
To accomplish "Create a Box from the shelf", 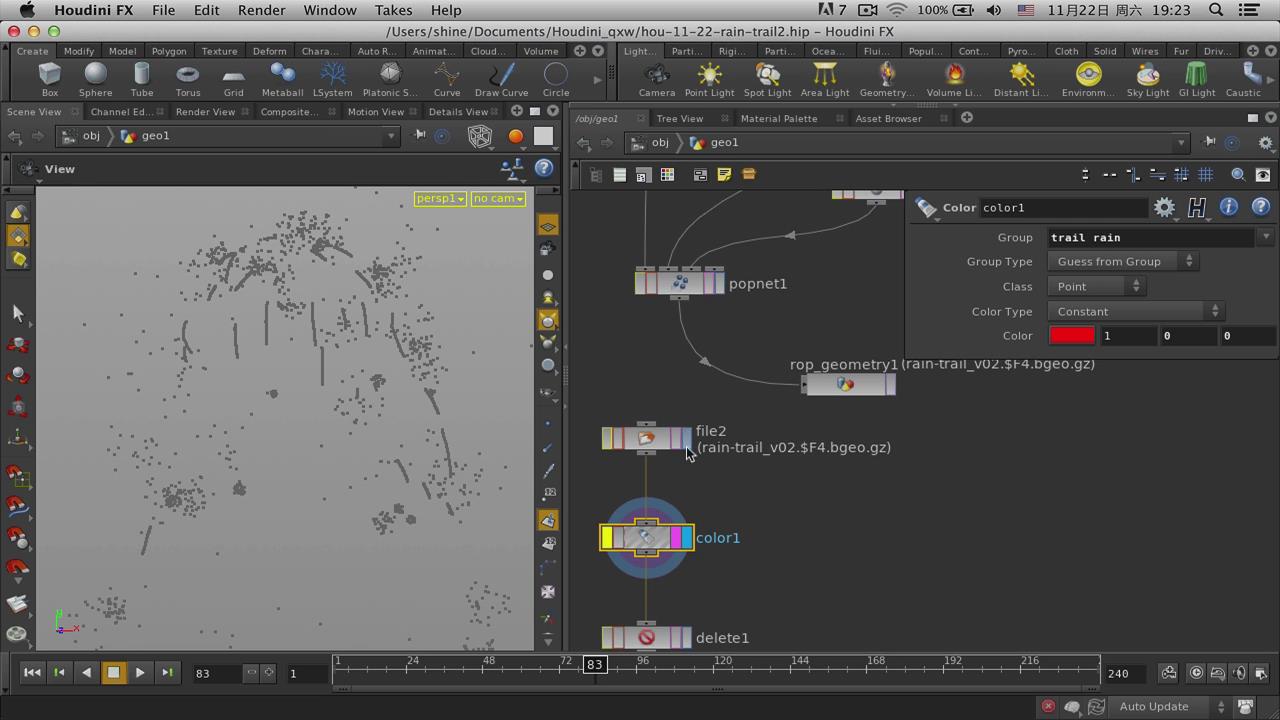I will pyautogui.click(x=49, y=78).
